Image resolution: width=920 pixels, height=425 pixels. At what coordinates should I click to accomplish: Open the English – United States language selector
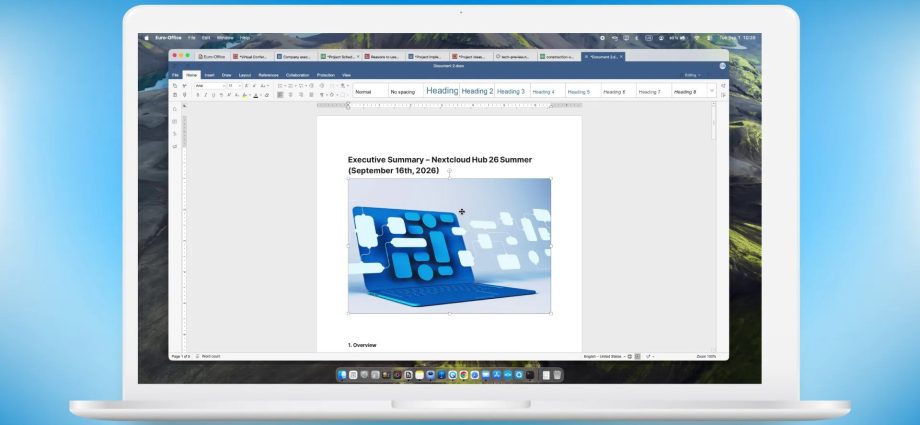(x=604, y=356)
